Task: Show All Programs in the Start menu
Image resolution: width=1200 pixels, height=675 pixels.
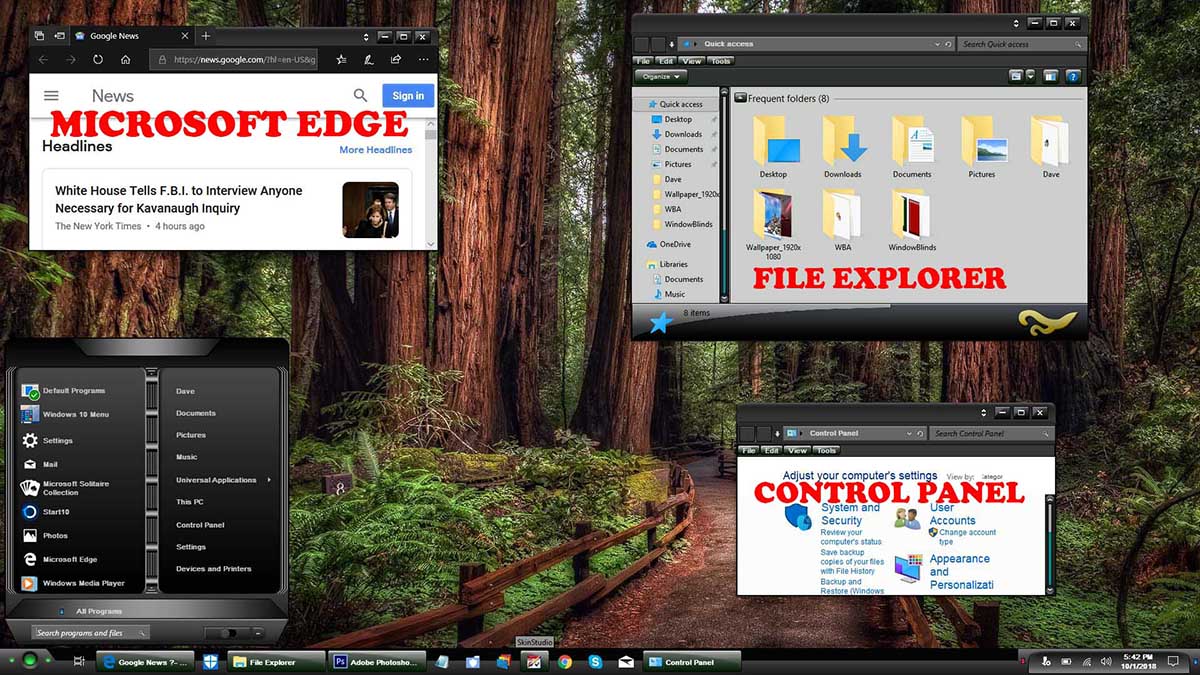Action: (99, 611)
